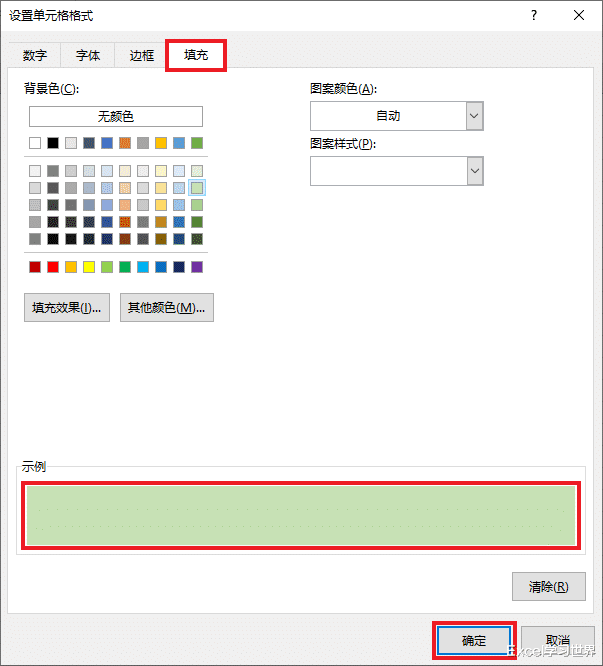Pick the light green standard color
Image resolution: width=603 pixels, height=666 pixels.
(107, 267)
